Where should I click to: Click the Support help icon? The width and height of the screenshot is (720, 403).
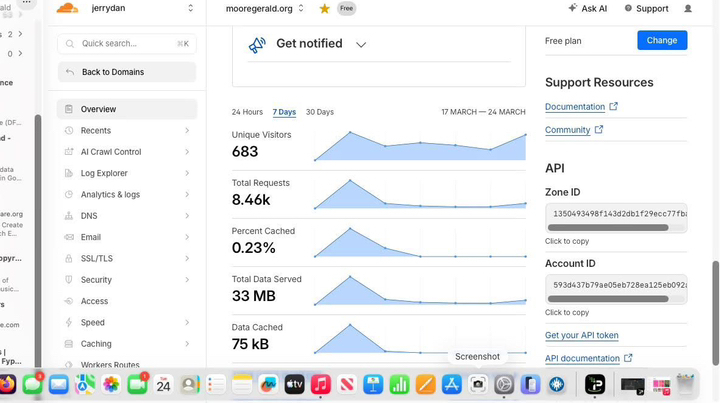click(628, 8)
